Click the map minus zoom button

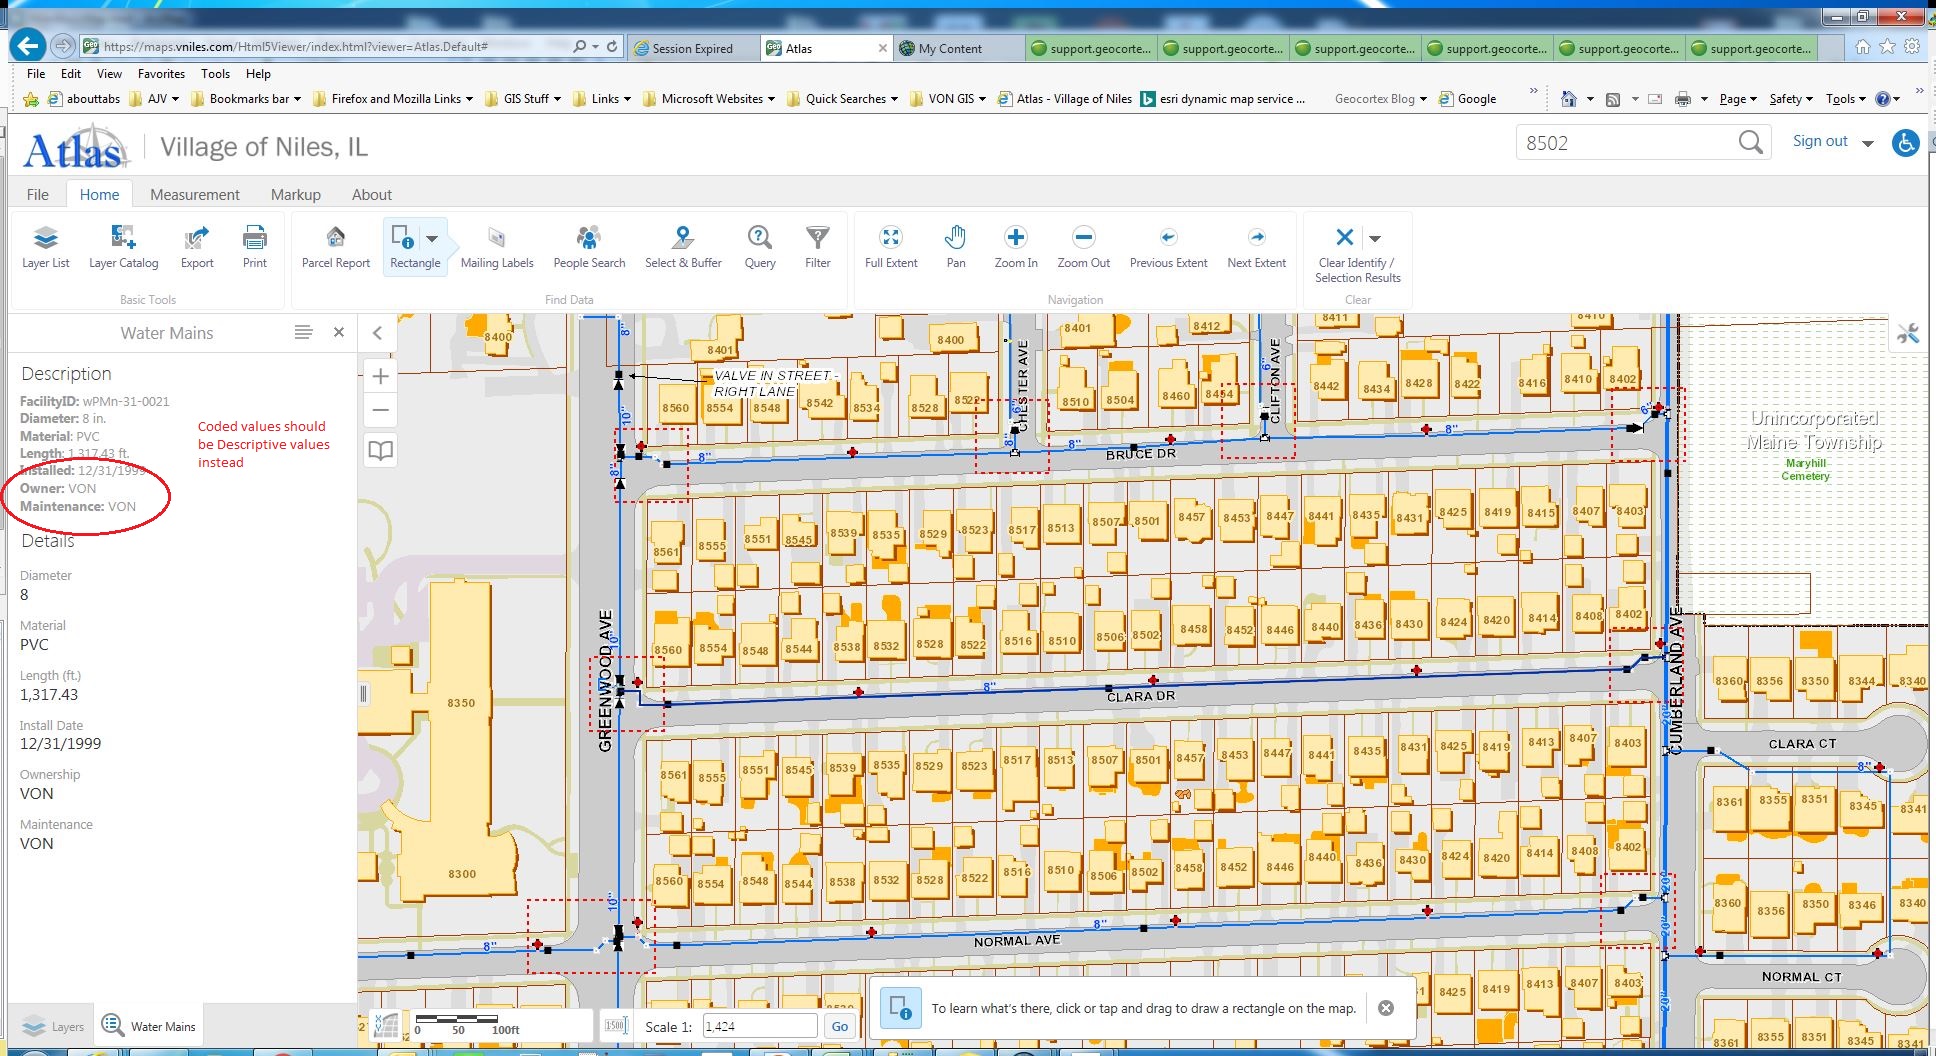coord(380,410)
